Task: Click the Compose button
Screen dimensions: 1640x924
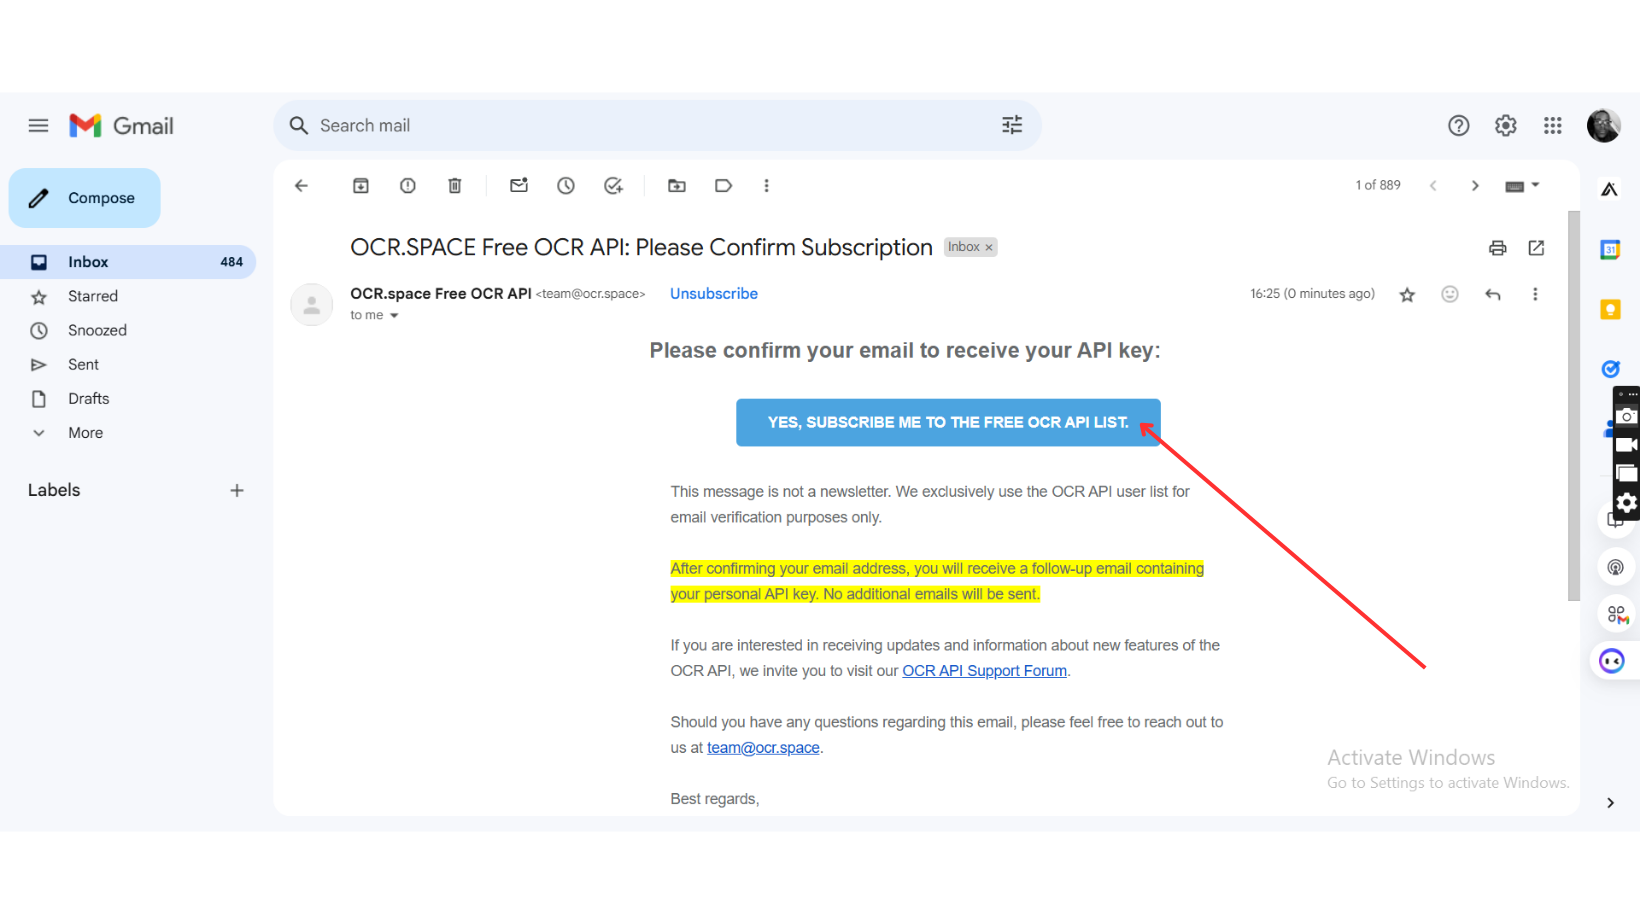Action: (85, 198)
